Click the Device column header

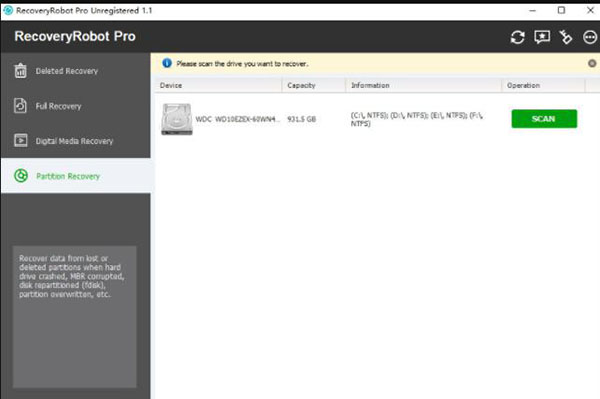coord(218,85)
